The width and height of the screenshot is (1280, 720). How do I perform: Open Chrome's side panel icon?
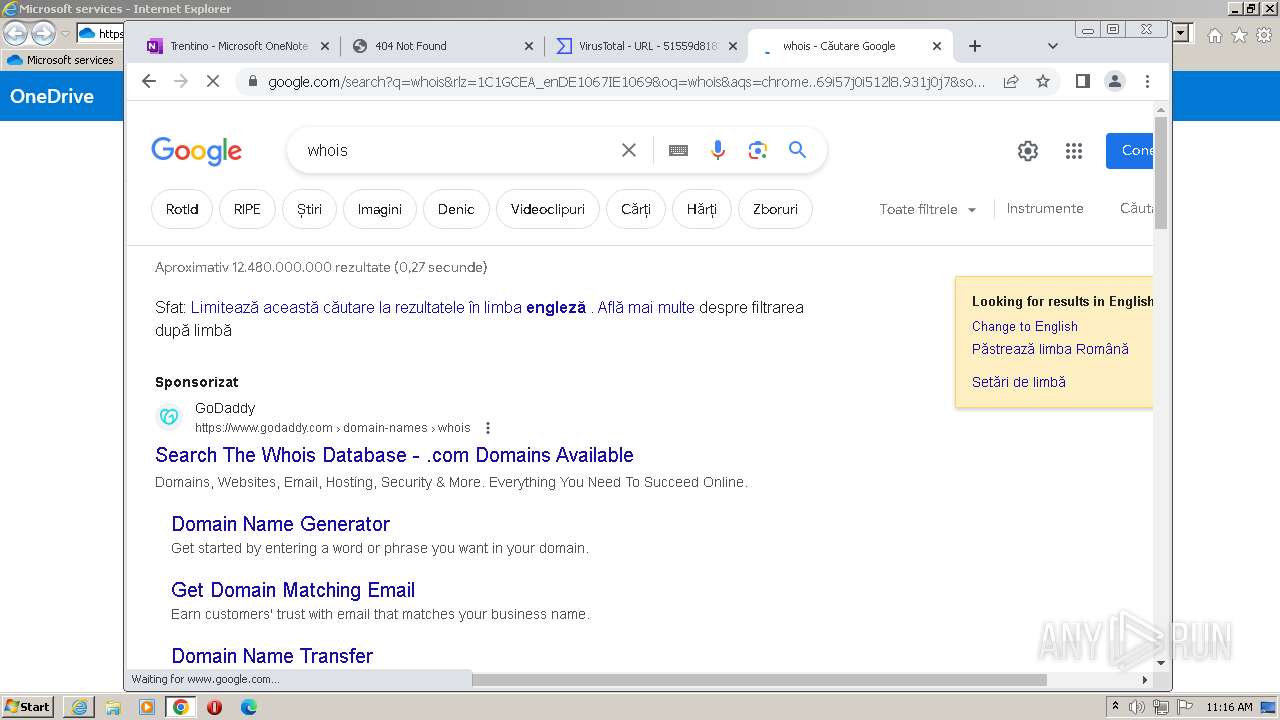(1082, 81)
